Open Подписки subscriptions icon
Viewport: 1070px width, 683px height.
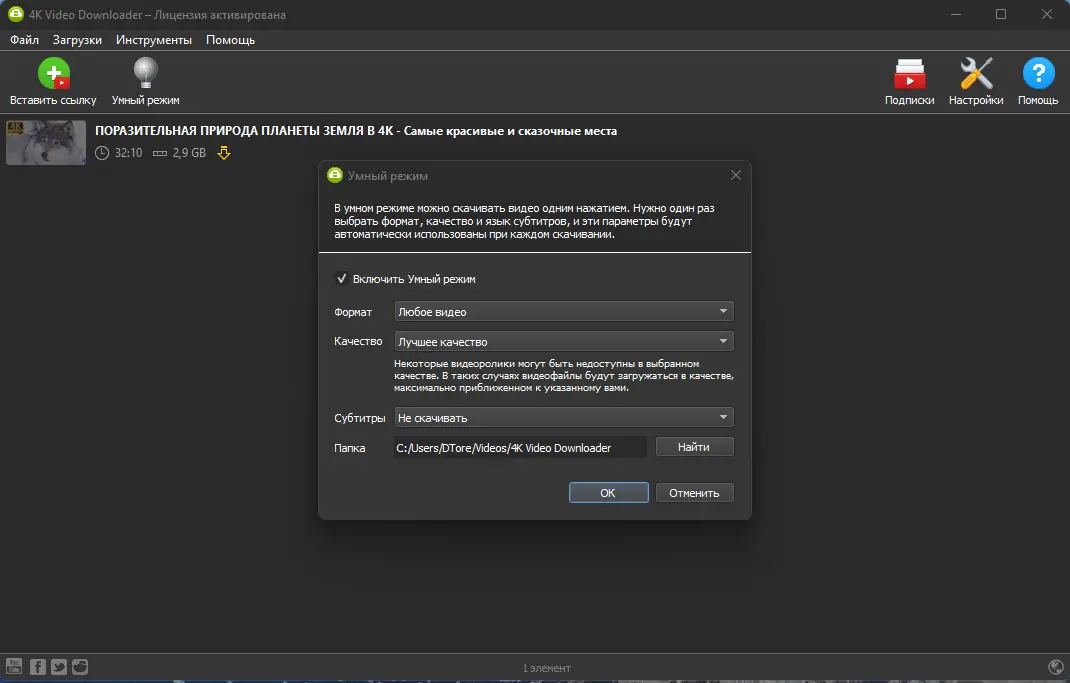[x=910, y=74]
